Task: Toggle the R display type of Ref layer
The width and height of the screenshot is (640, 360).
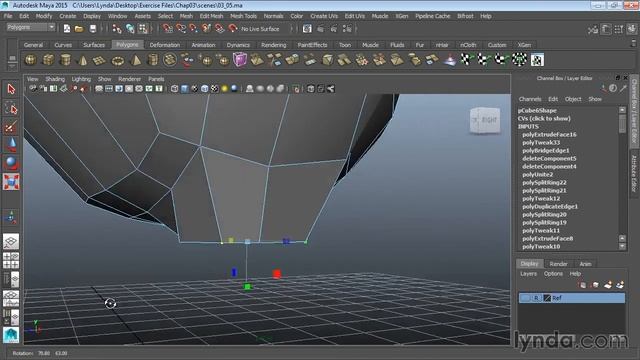Action: [536, 298]
